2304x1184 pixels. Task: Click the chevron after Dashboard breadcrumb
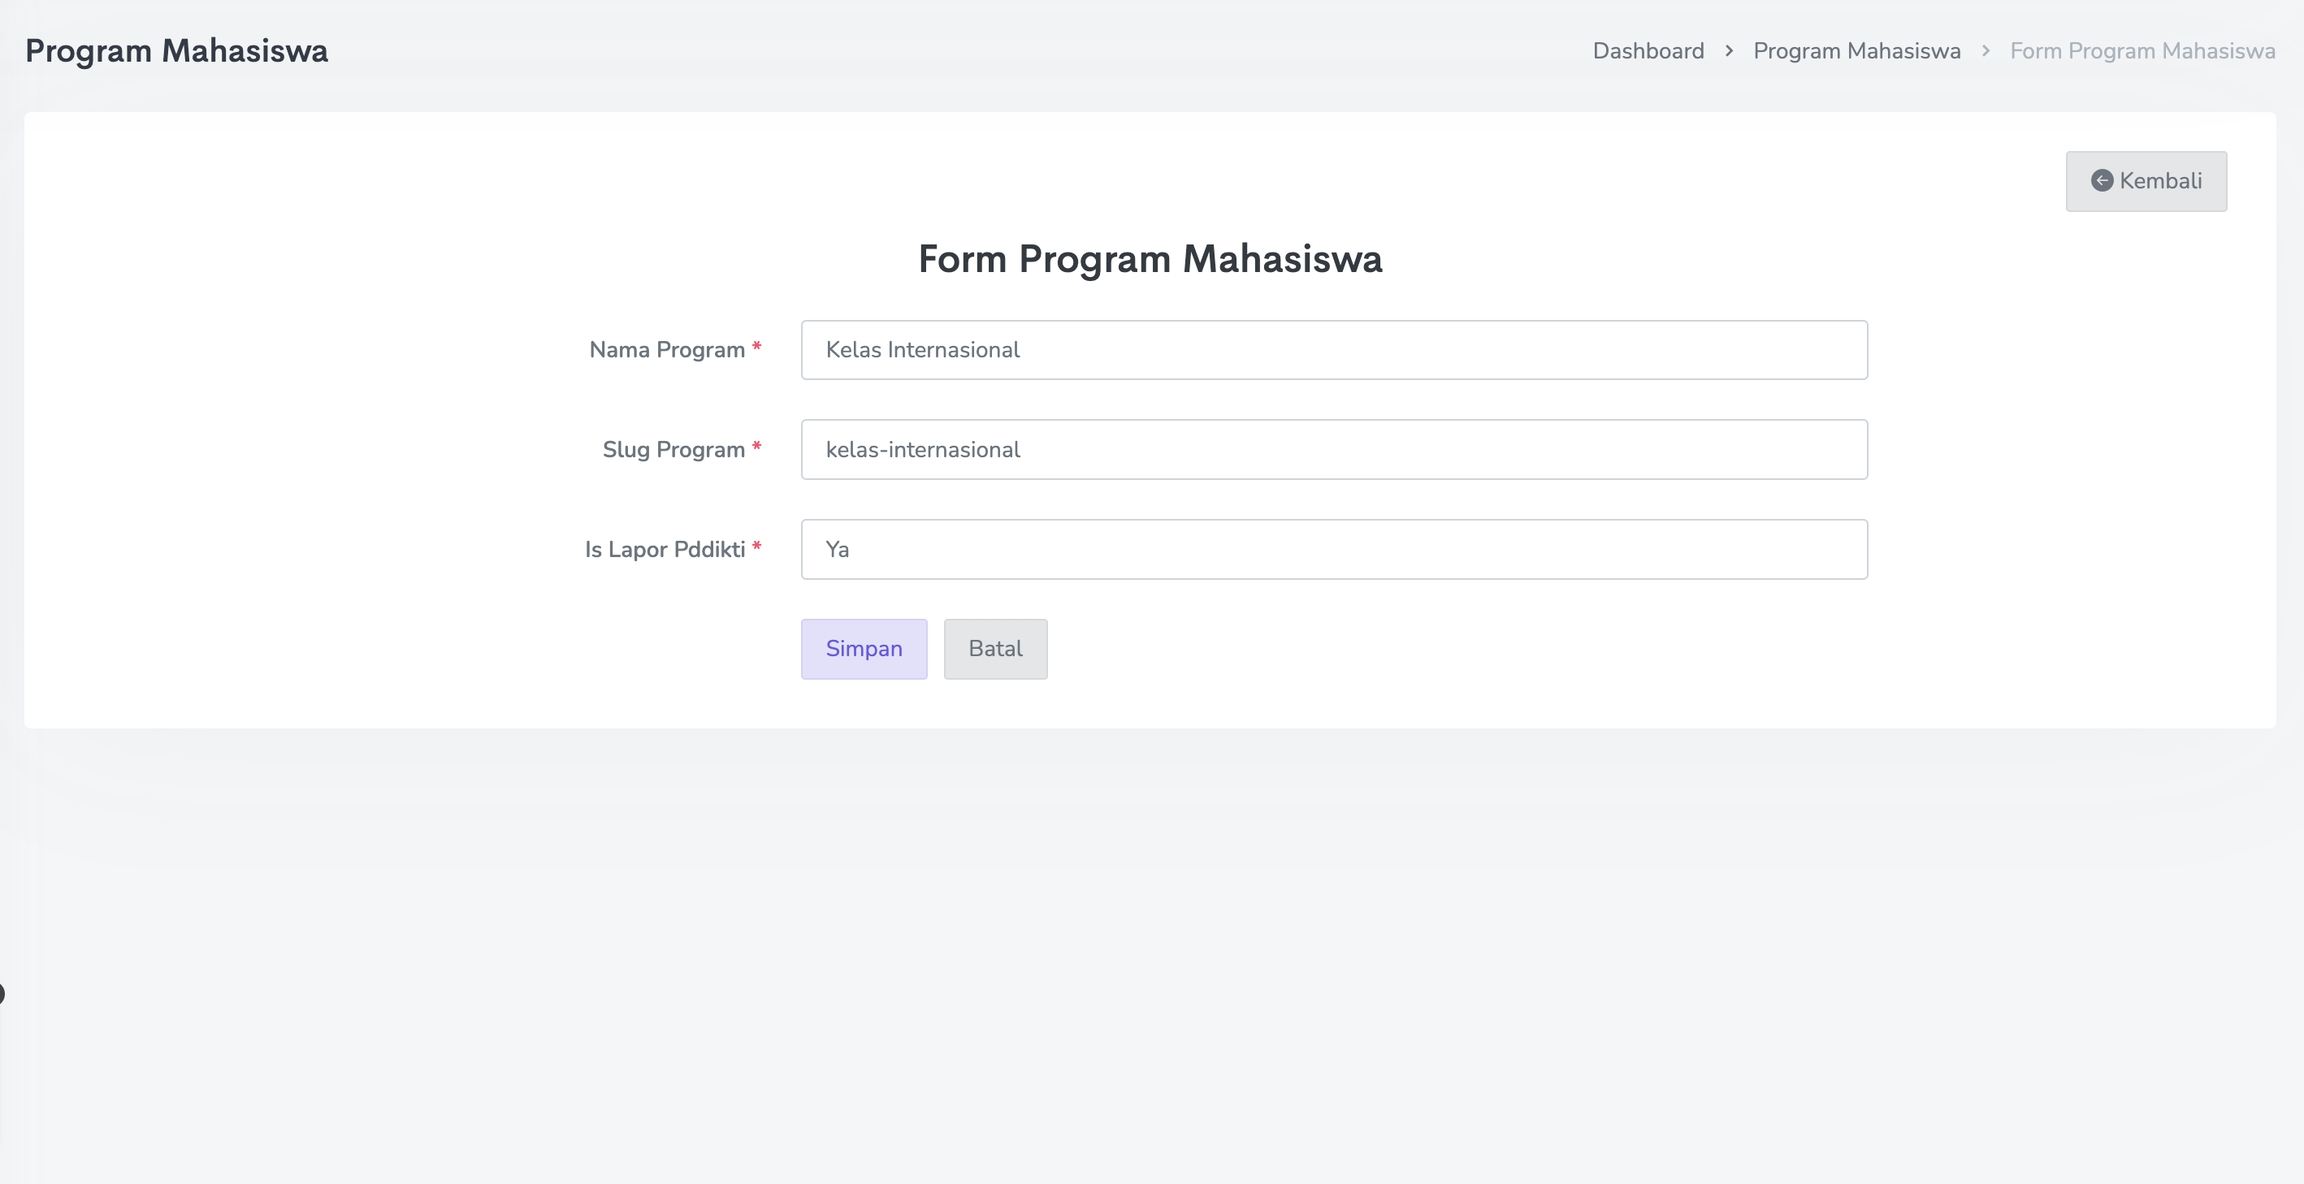coord(1729,51)
